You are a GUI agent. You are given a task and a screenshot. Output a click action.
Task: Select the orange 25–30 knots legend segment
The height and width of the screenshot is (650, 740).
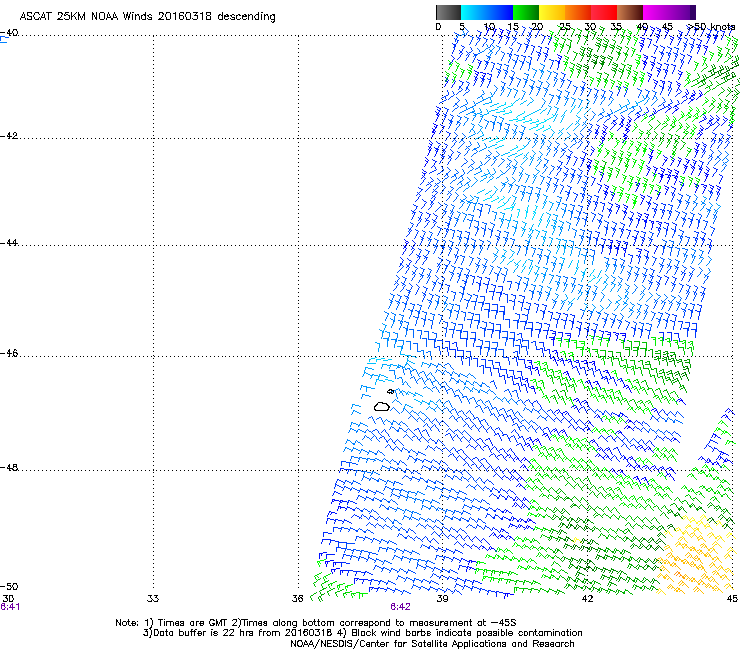(578, 12)
